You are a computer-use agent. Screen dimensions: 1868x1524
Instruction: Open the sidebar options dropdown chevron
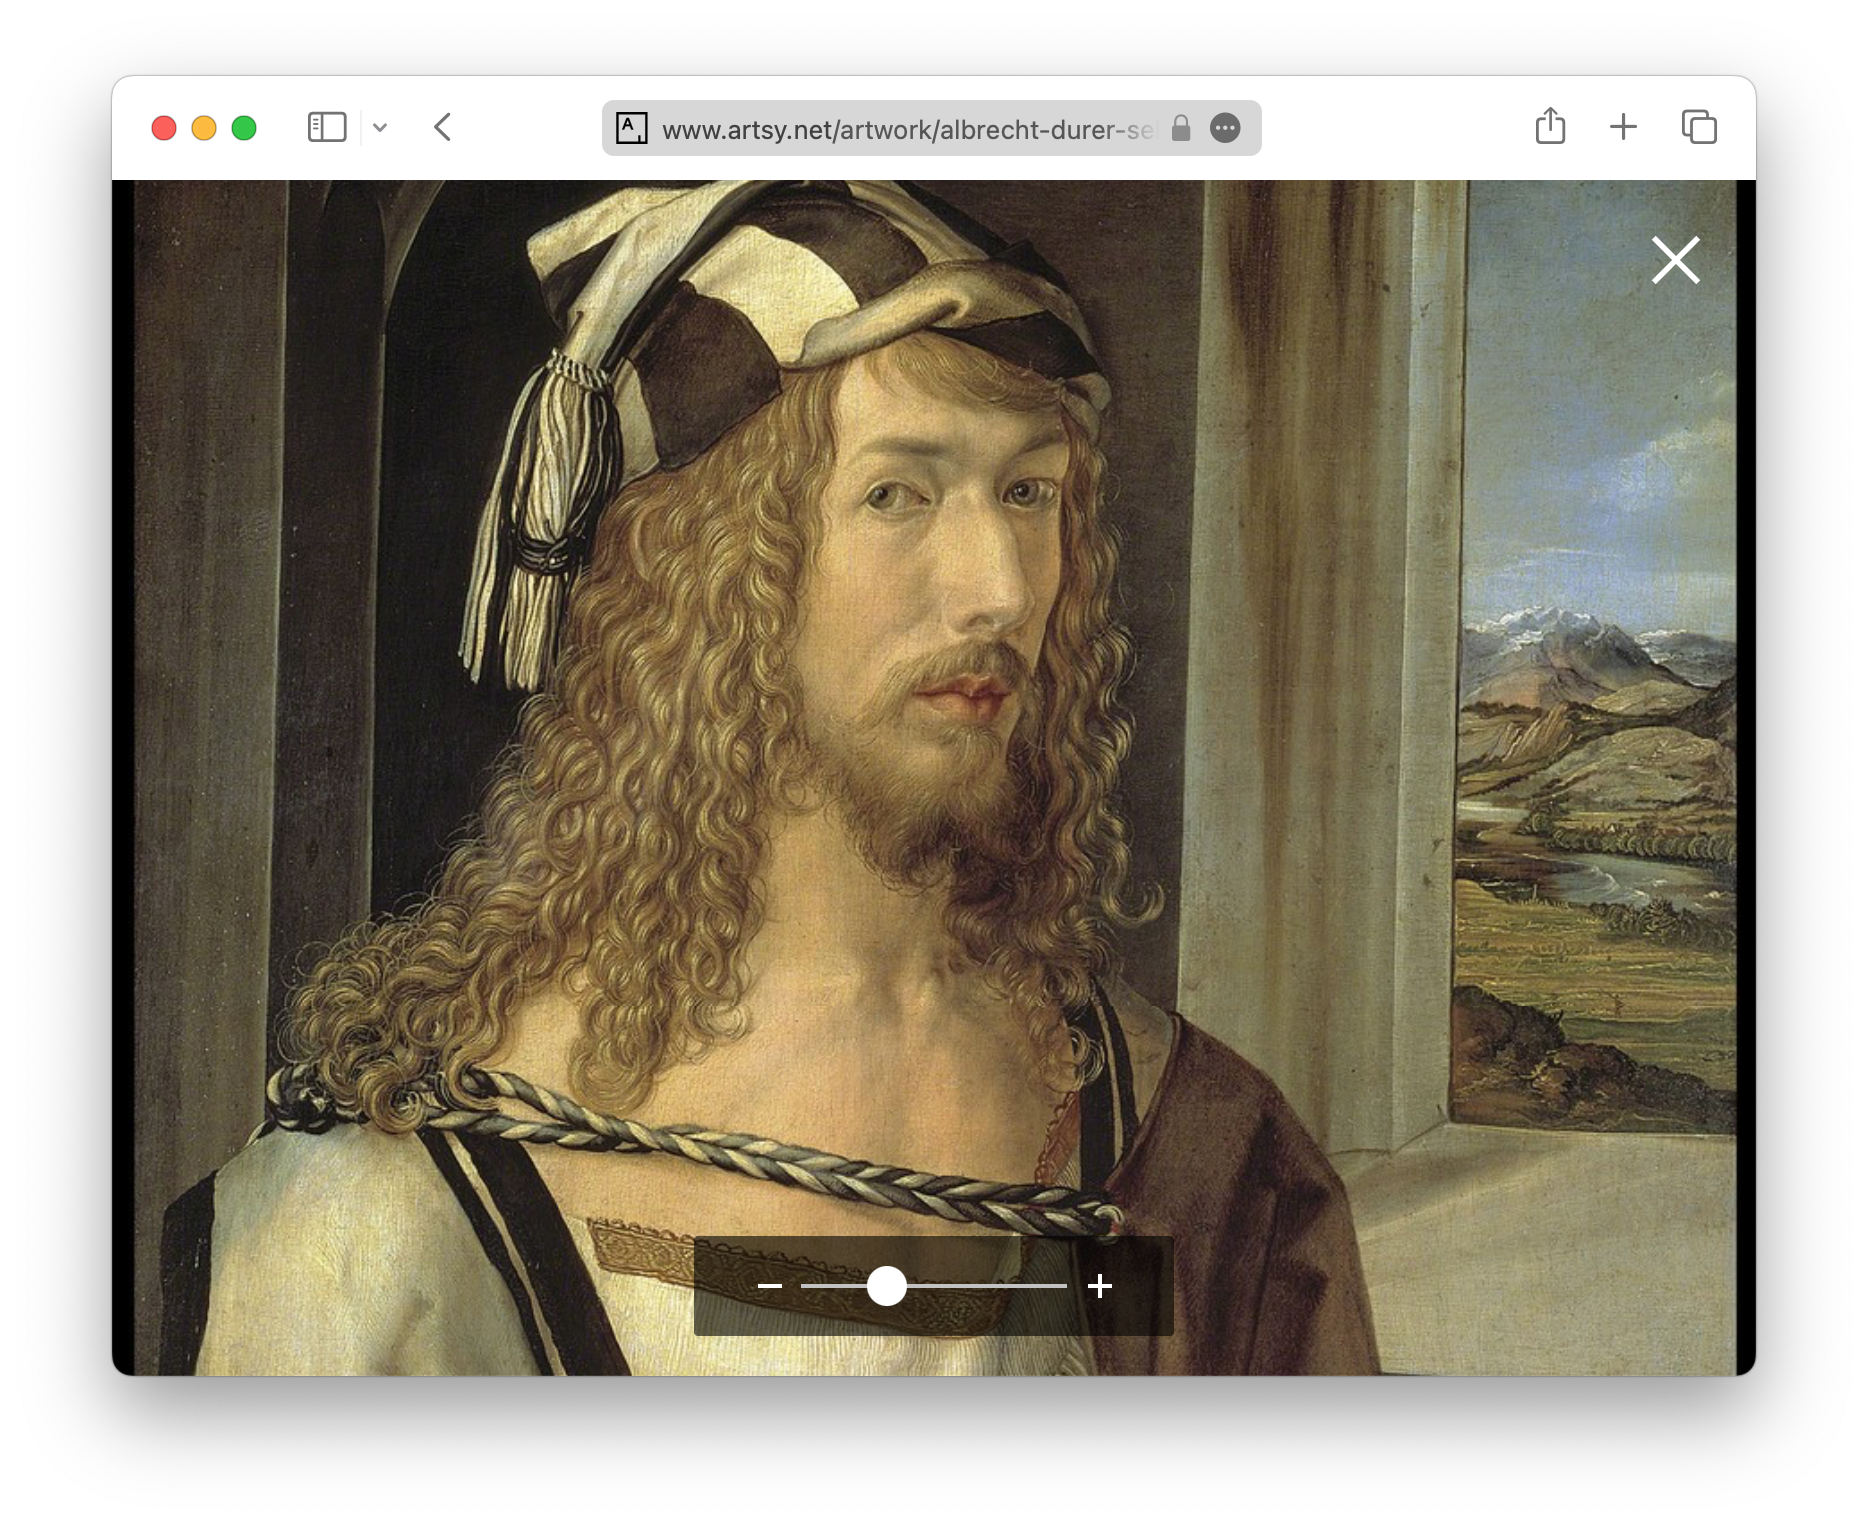coord(380,128)
